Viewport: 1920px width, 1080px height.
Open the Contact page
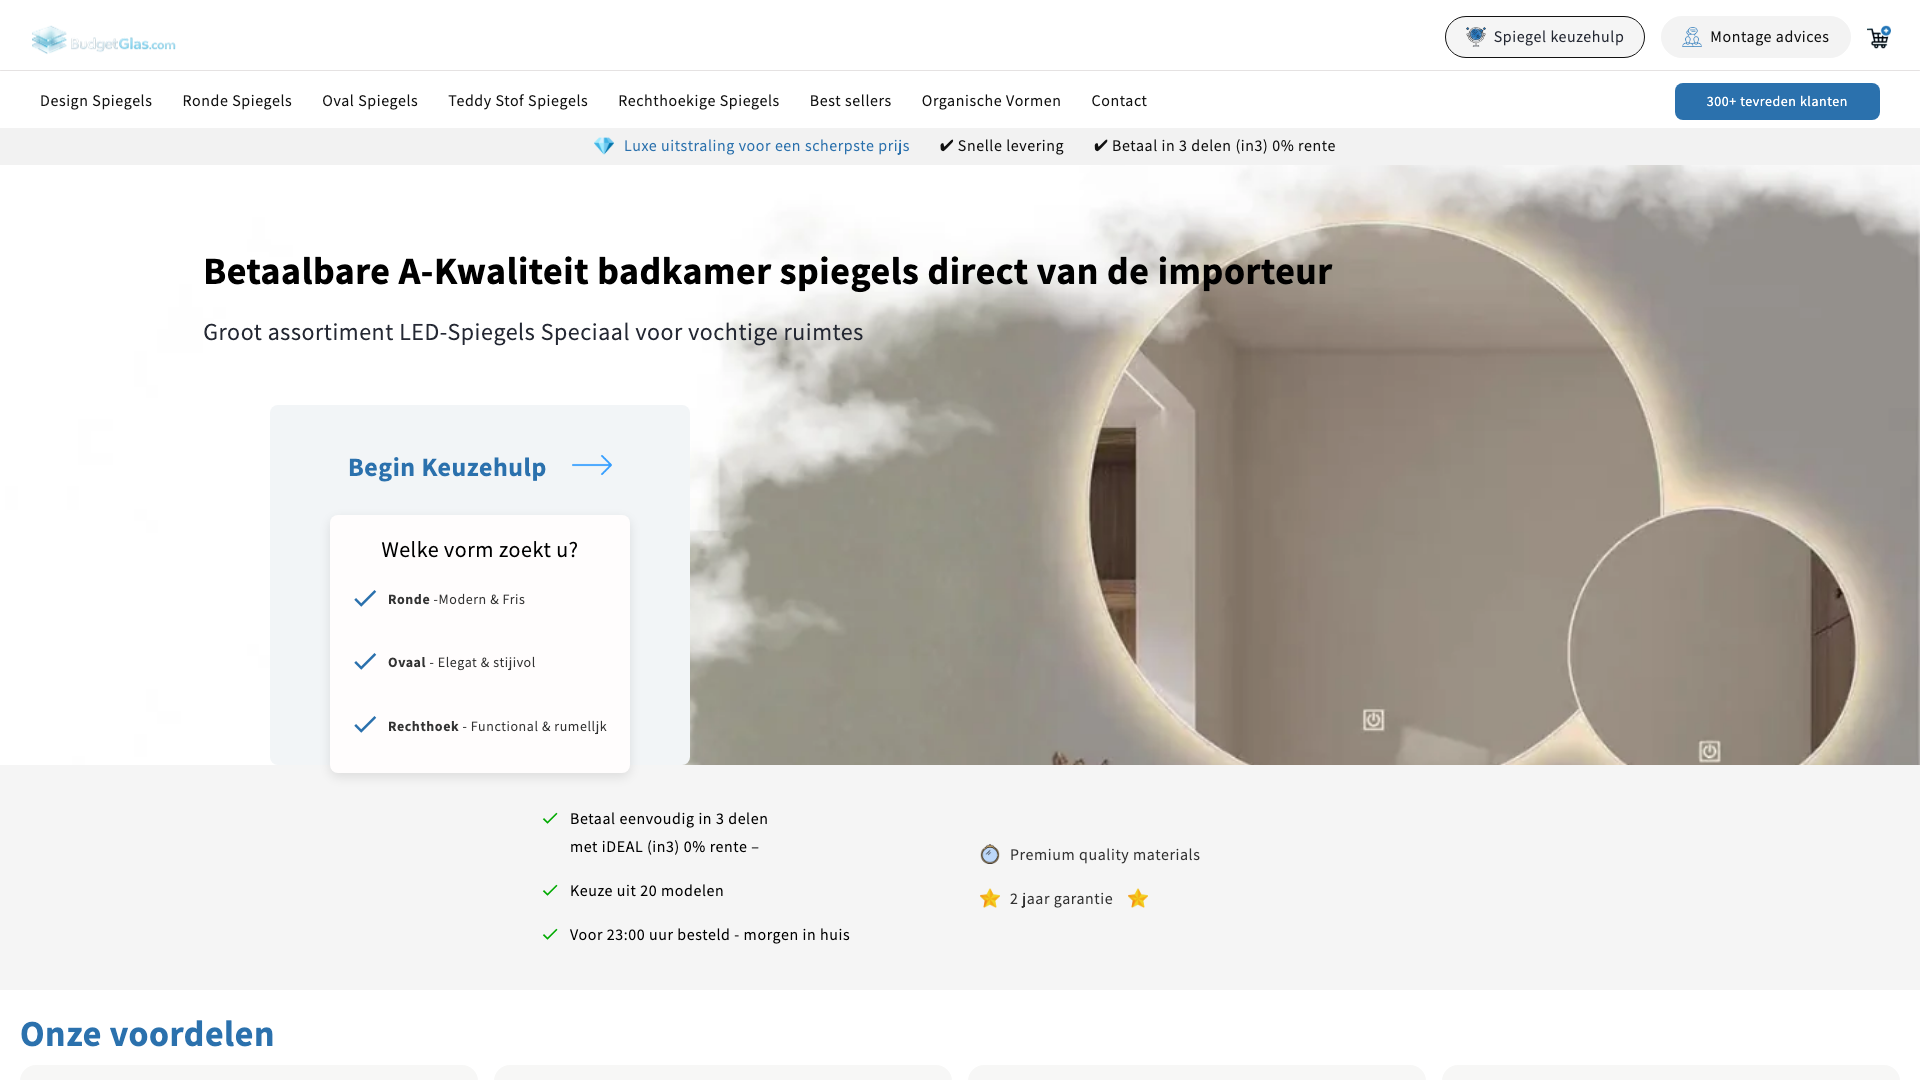(x=1119, y=101)
